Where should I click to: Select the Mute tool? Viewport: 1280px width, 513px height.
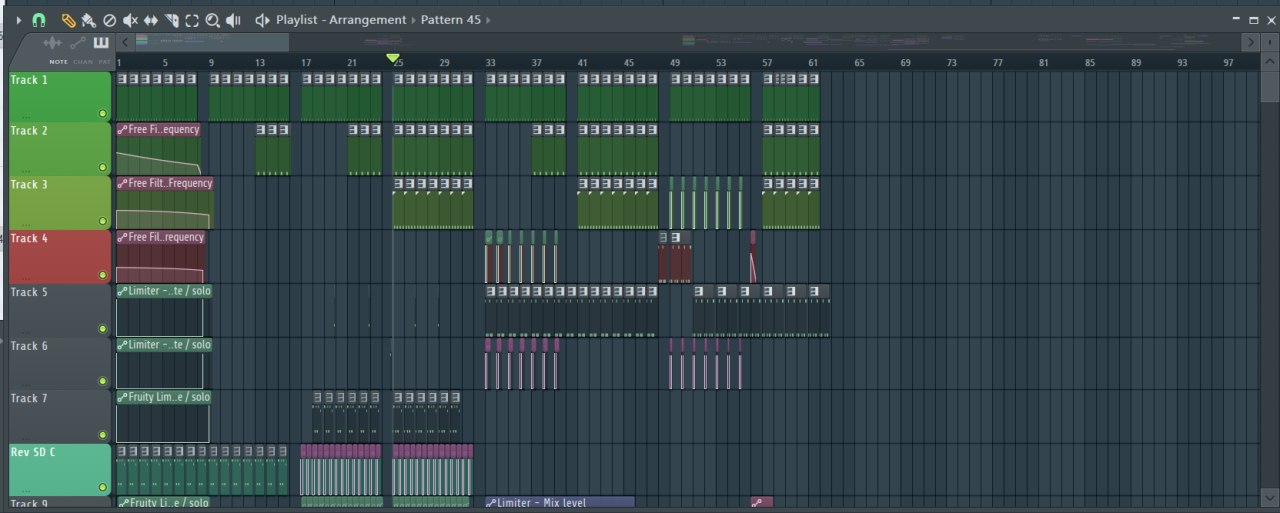130,20
